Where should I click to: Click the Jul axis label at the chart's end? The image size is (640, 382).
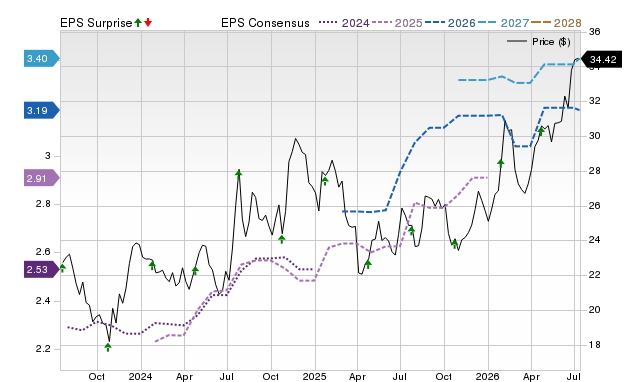click(574, 376)
